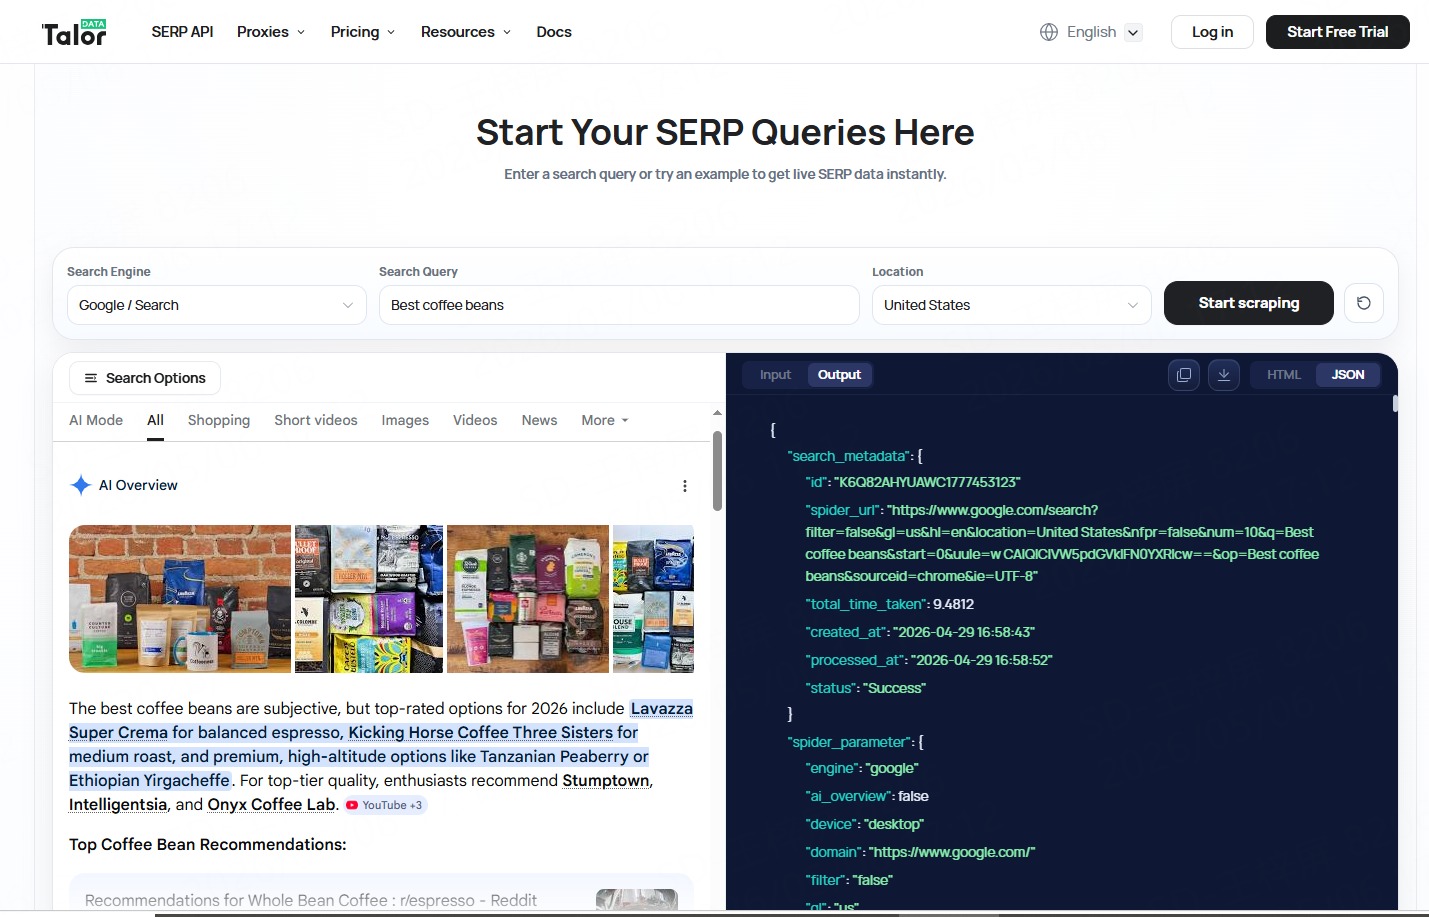Click the id value K6Q82AHYUAWC1777453123
This screenshot has width=1429, height=917.
927,482
